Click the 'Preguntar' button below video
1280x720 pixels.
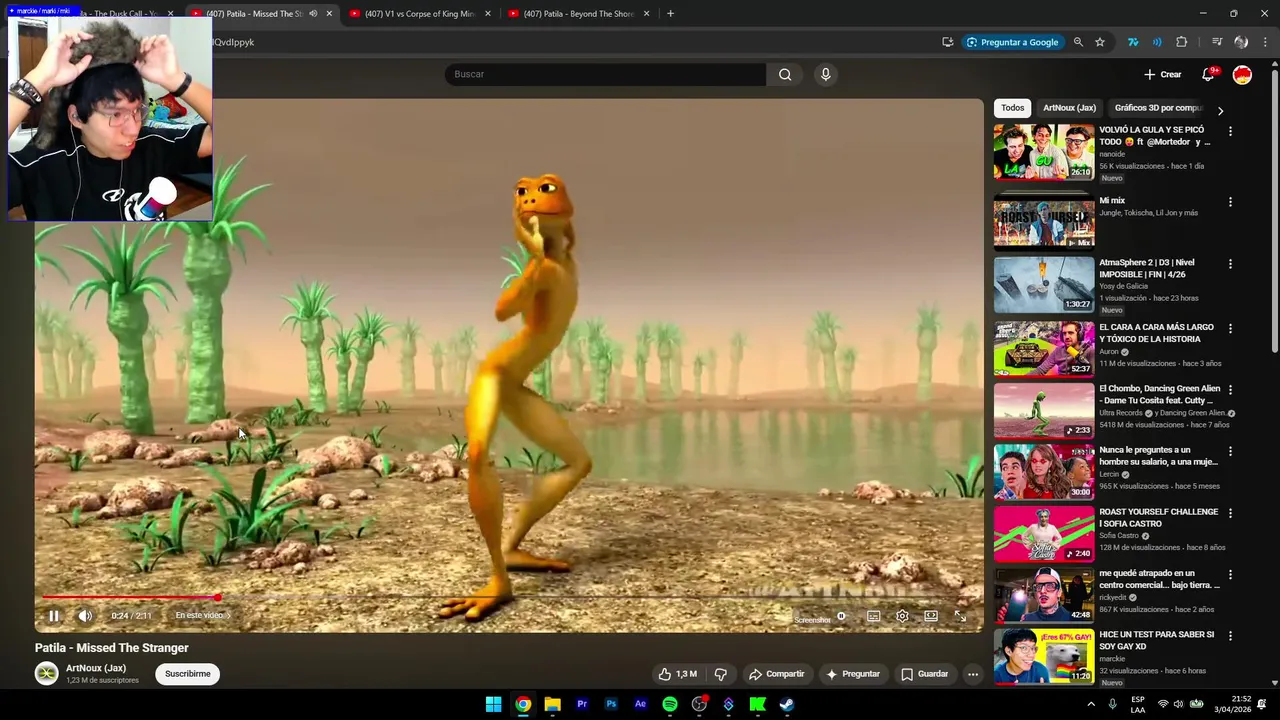853,674
